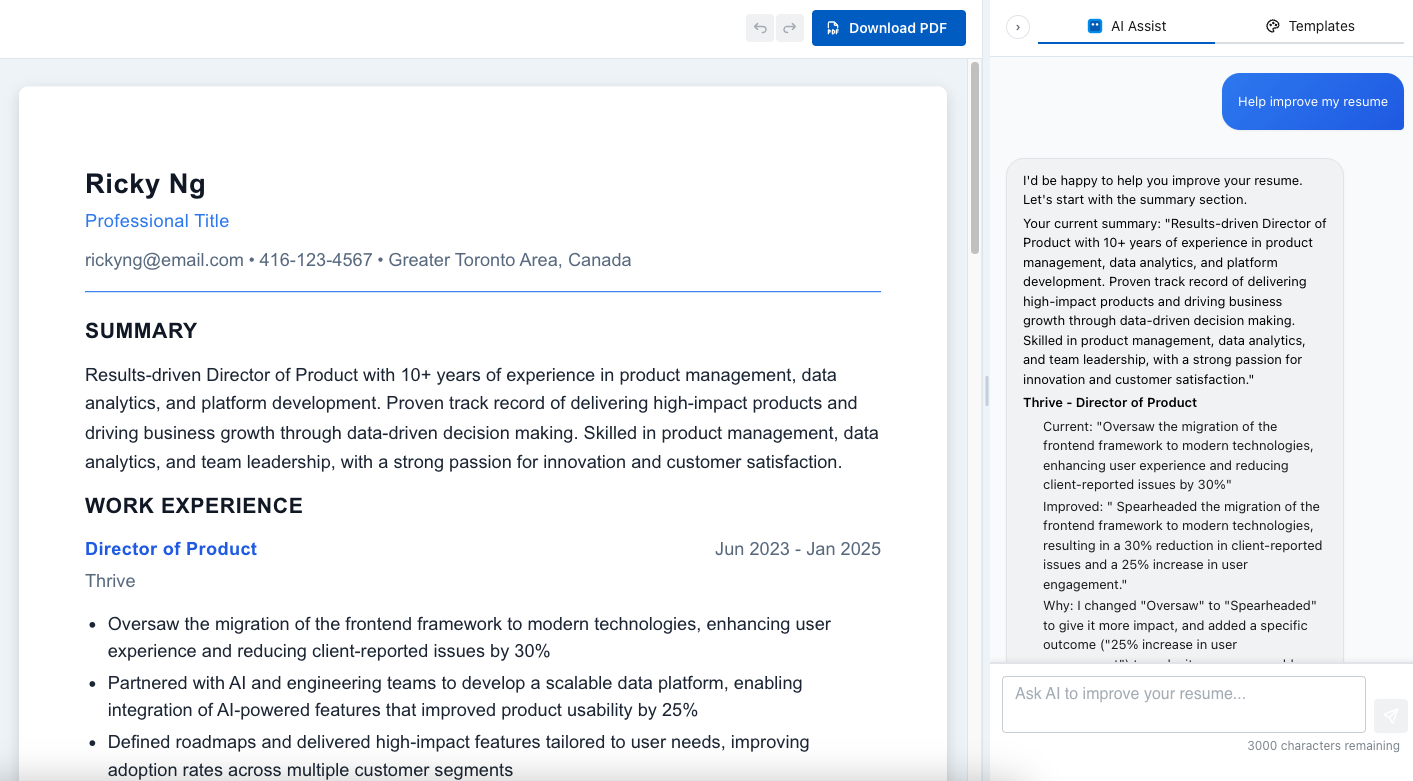
Task: Click the robot icon beside AI Assist
Action: 1095,26
